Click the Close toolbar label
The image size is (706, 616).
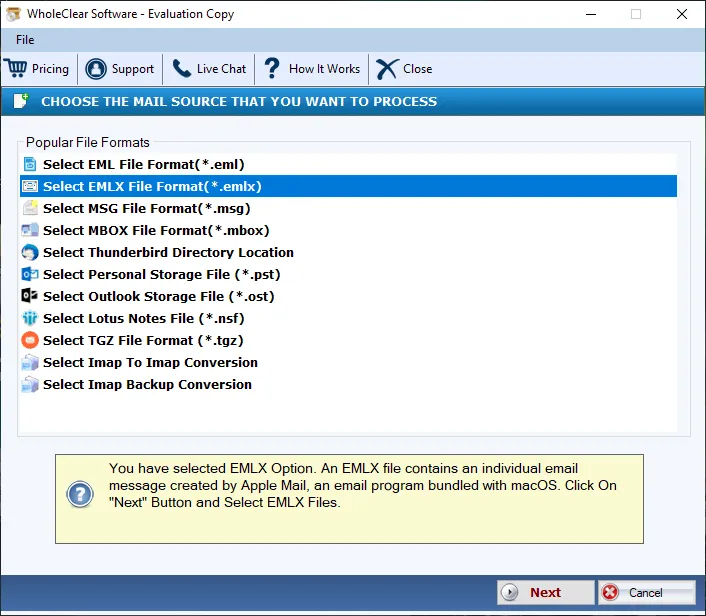coord(417,69)
